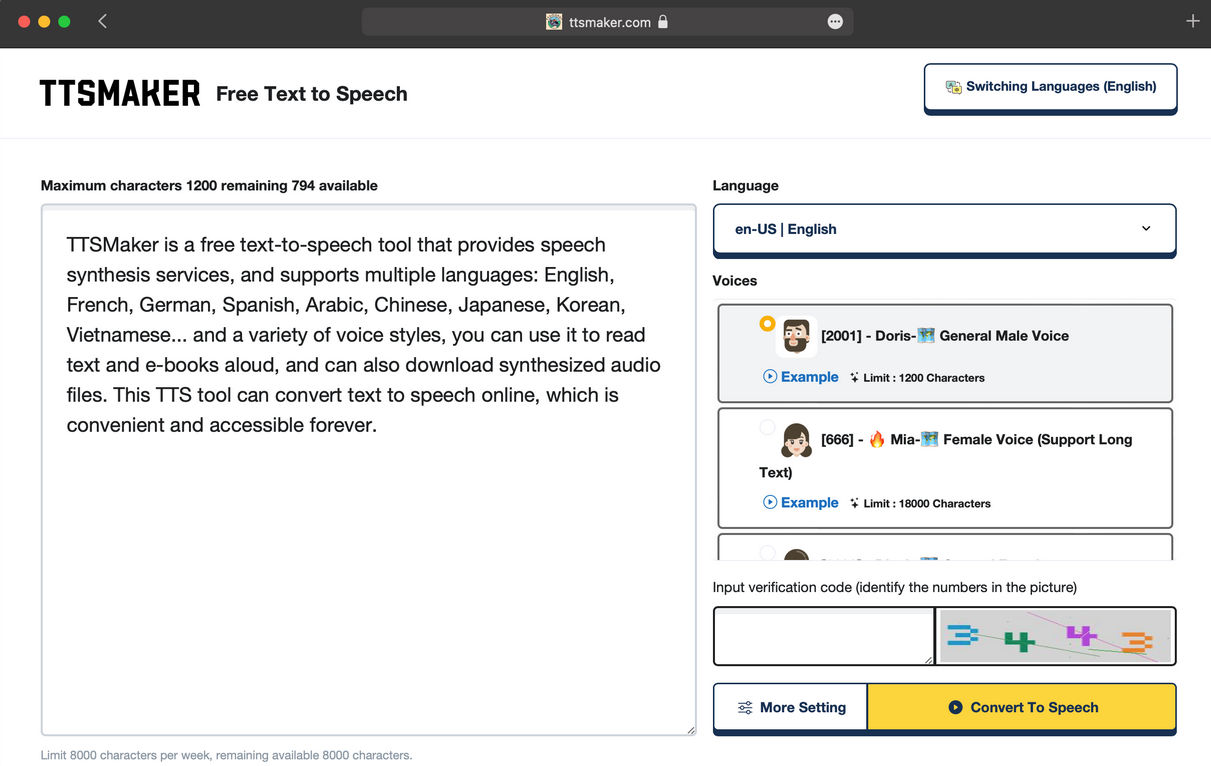
Task: Click the Safari back arrow
Action: tap(103, 21)
